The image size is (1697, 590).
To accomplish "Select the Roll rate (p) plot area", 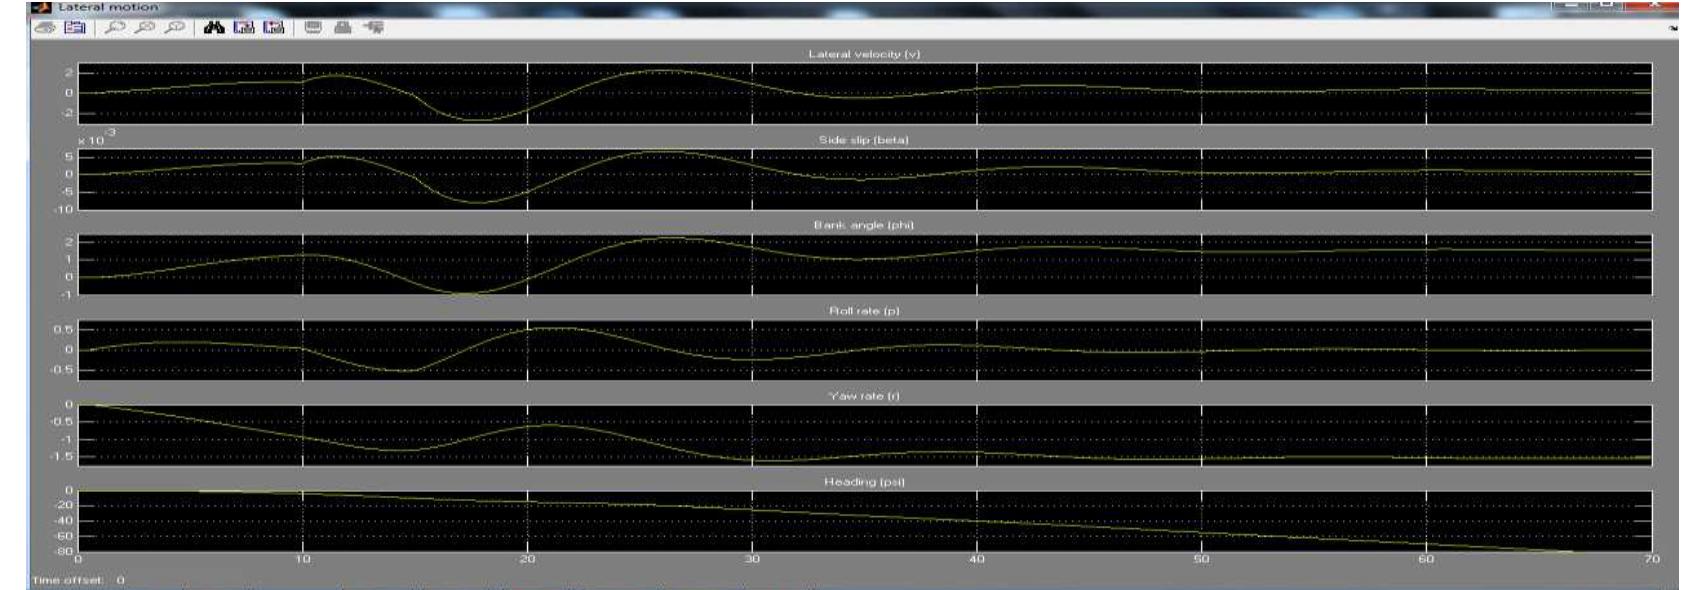I will [865, 350].
